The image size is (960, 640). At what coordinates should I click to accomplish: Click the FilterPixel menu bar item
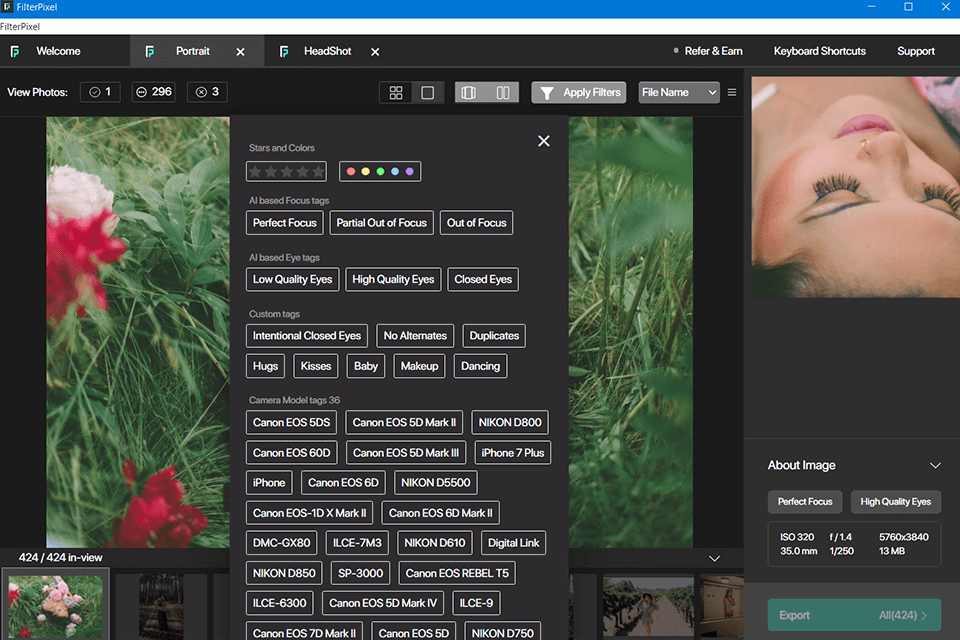click(x=20, y=26)
